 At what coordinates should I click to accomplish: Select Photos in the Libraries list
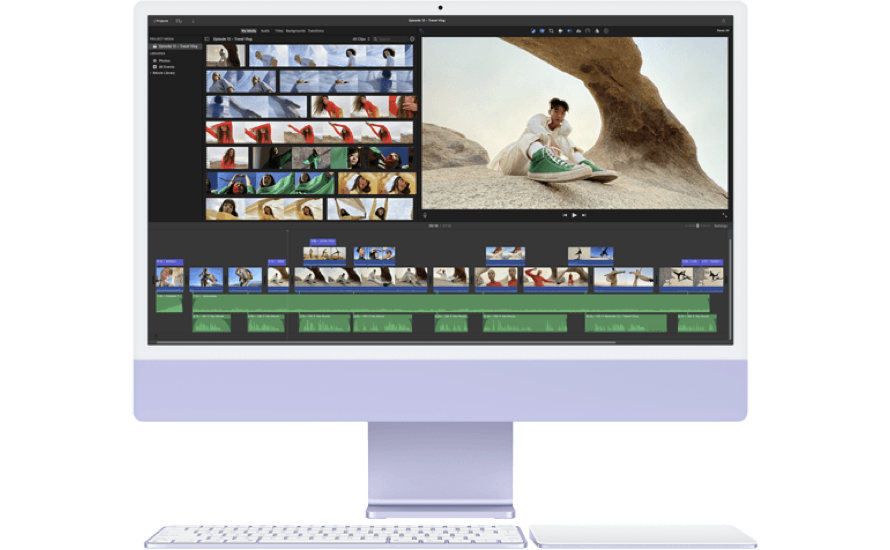click(x=164, y=61)
